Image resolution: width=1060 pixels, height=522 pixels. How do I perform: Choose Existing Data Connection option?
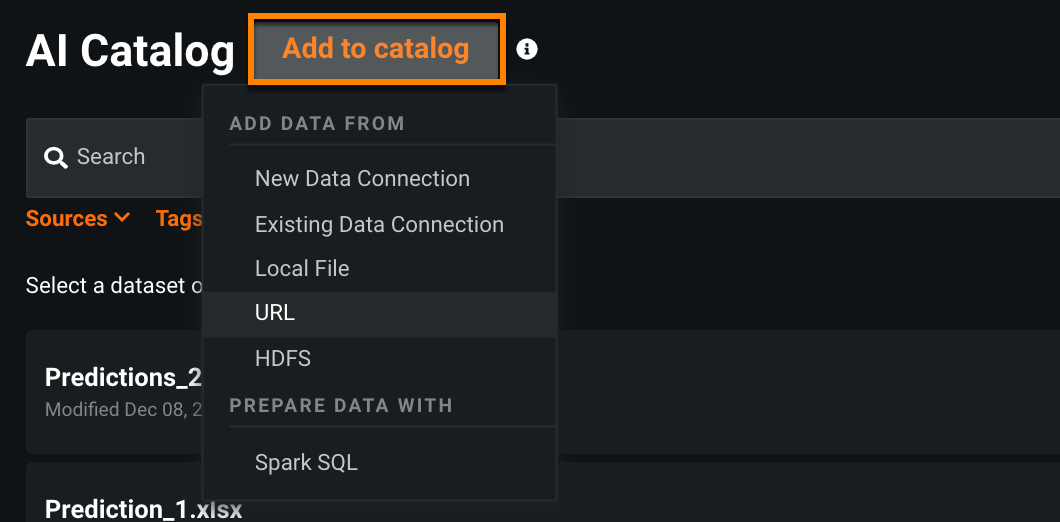[x=379, y=225]
